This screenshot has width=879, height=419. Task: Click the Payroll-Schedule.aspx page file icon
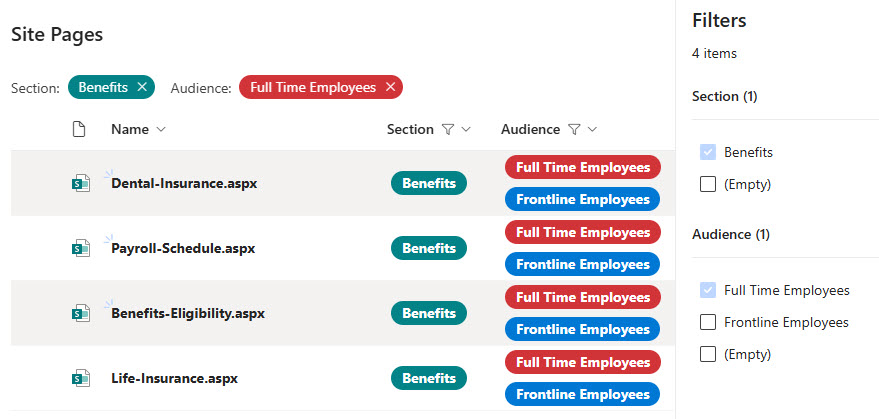81,248
